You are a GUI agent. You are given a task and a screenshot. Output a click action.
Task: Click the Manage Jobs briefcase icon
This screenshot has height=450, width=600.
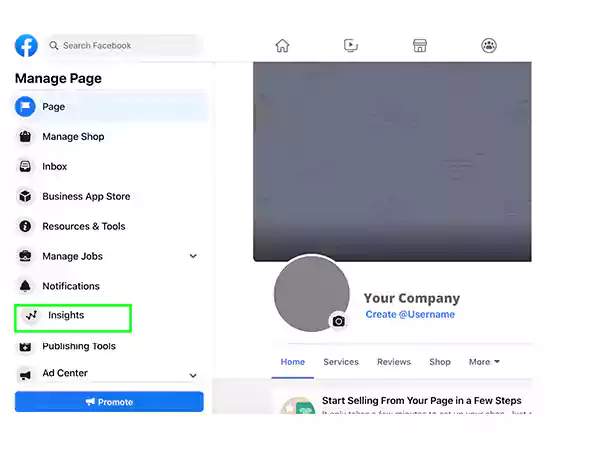click(x=25, y=256)
